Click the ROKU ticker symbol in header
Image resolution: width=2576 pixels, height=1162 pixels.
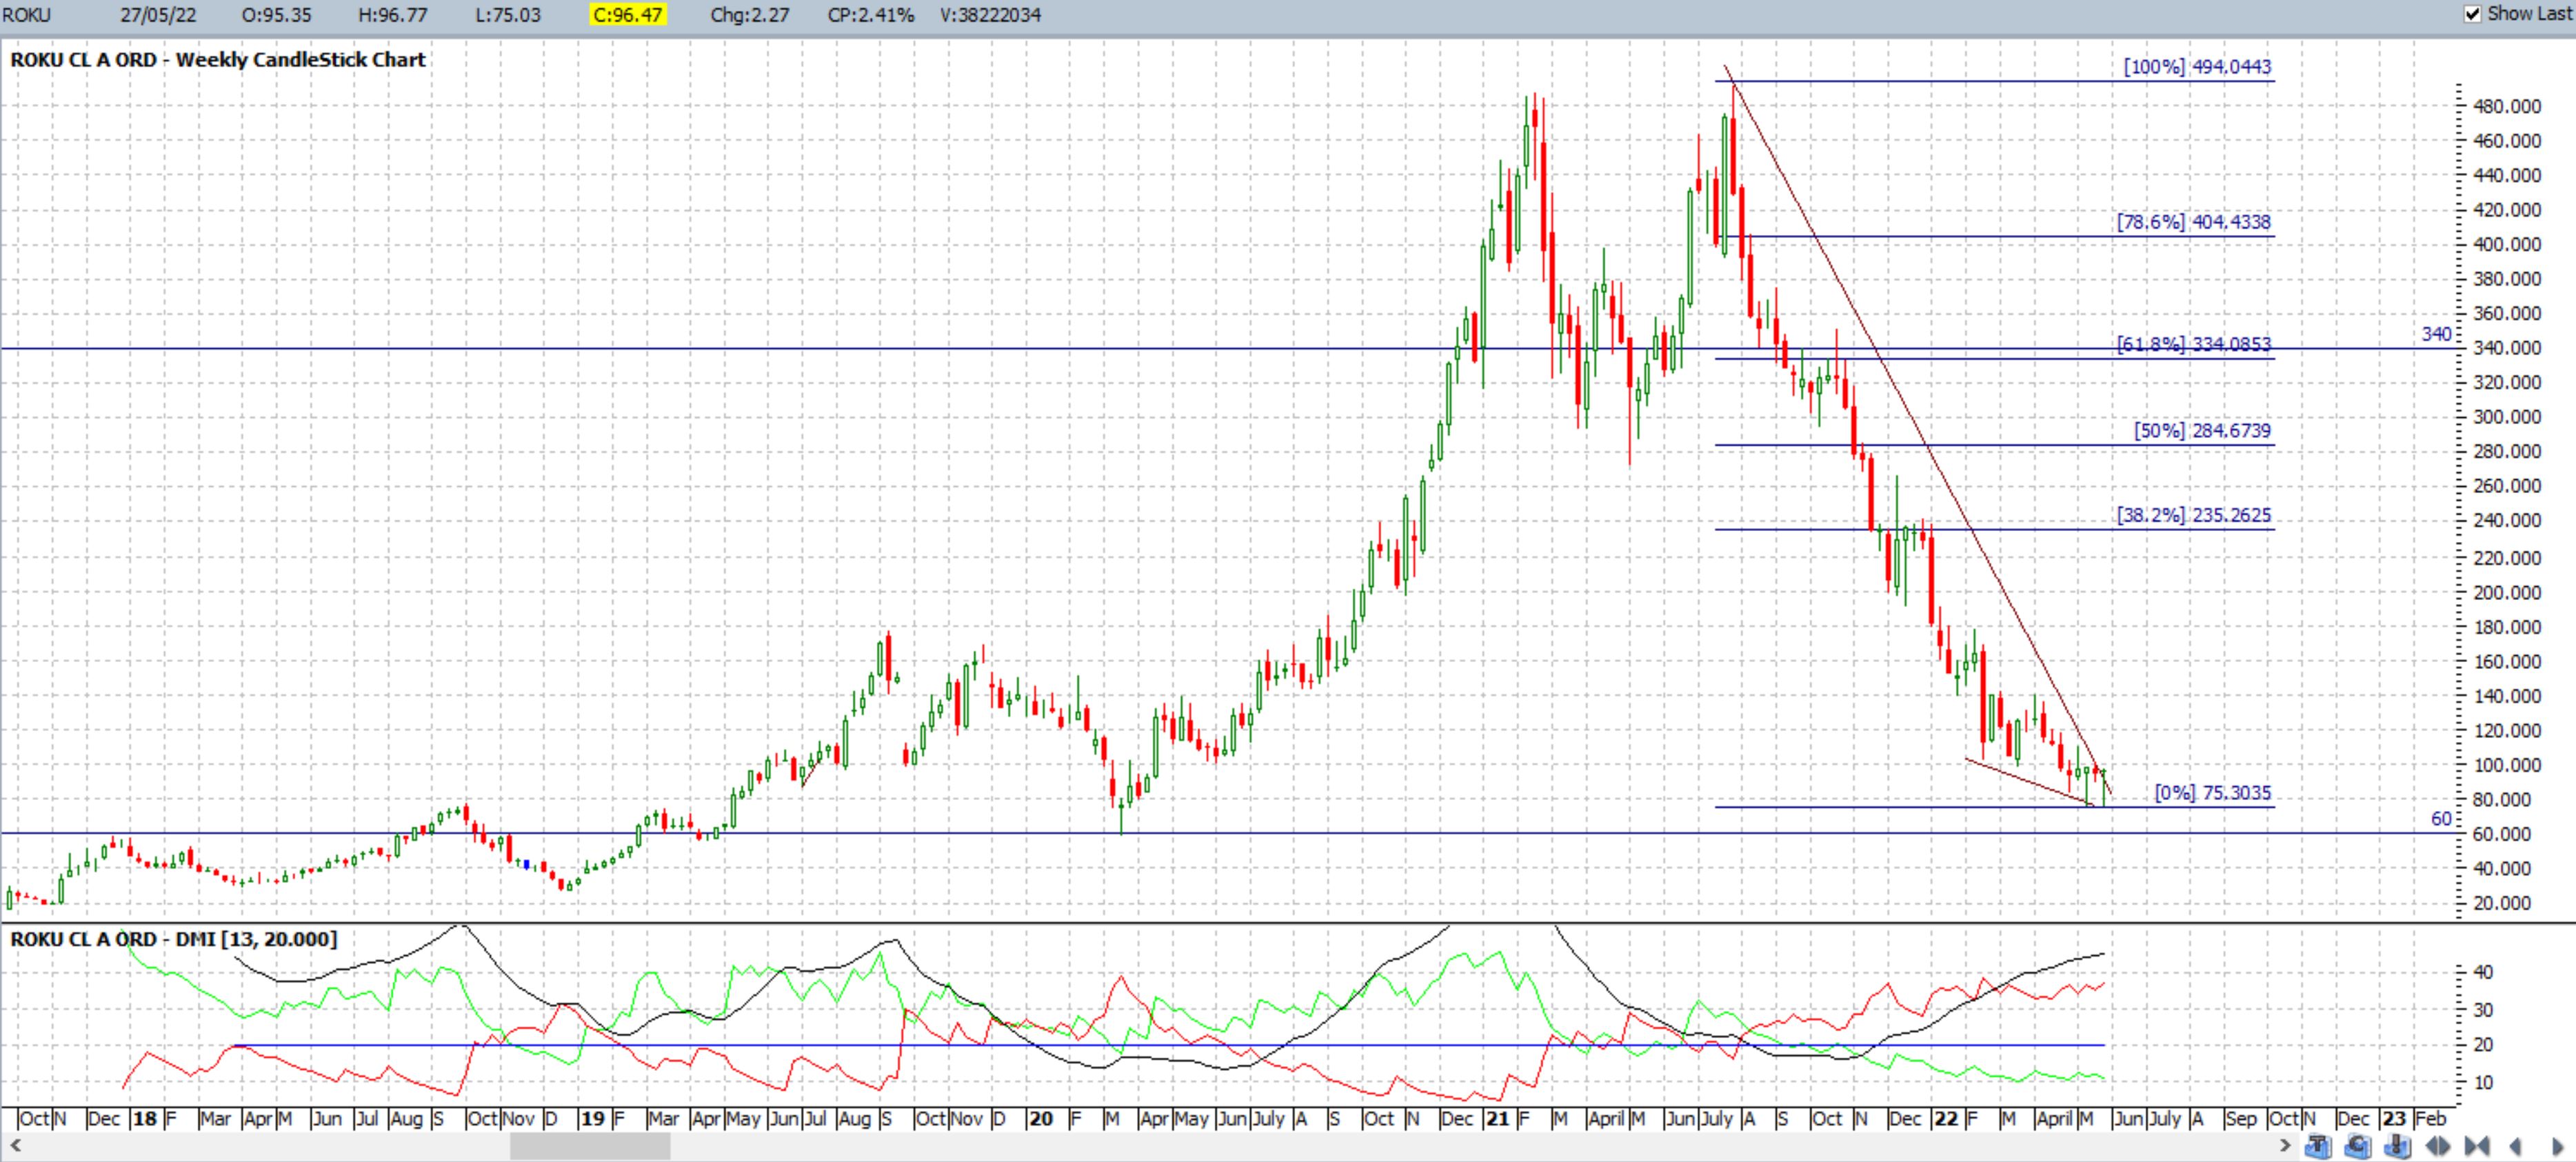pyautogui.click(x=27, y=15)
